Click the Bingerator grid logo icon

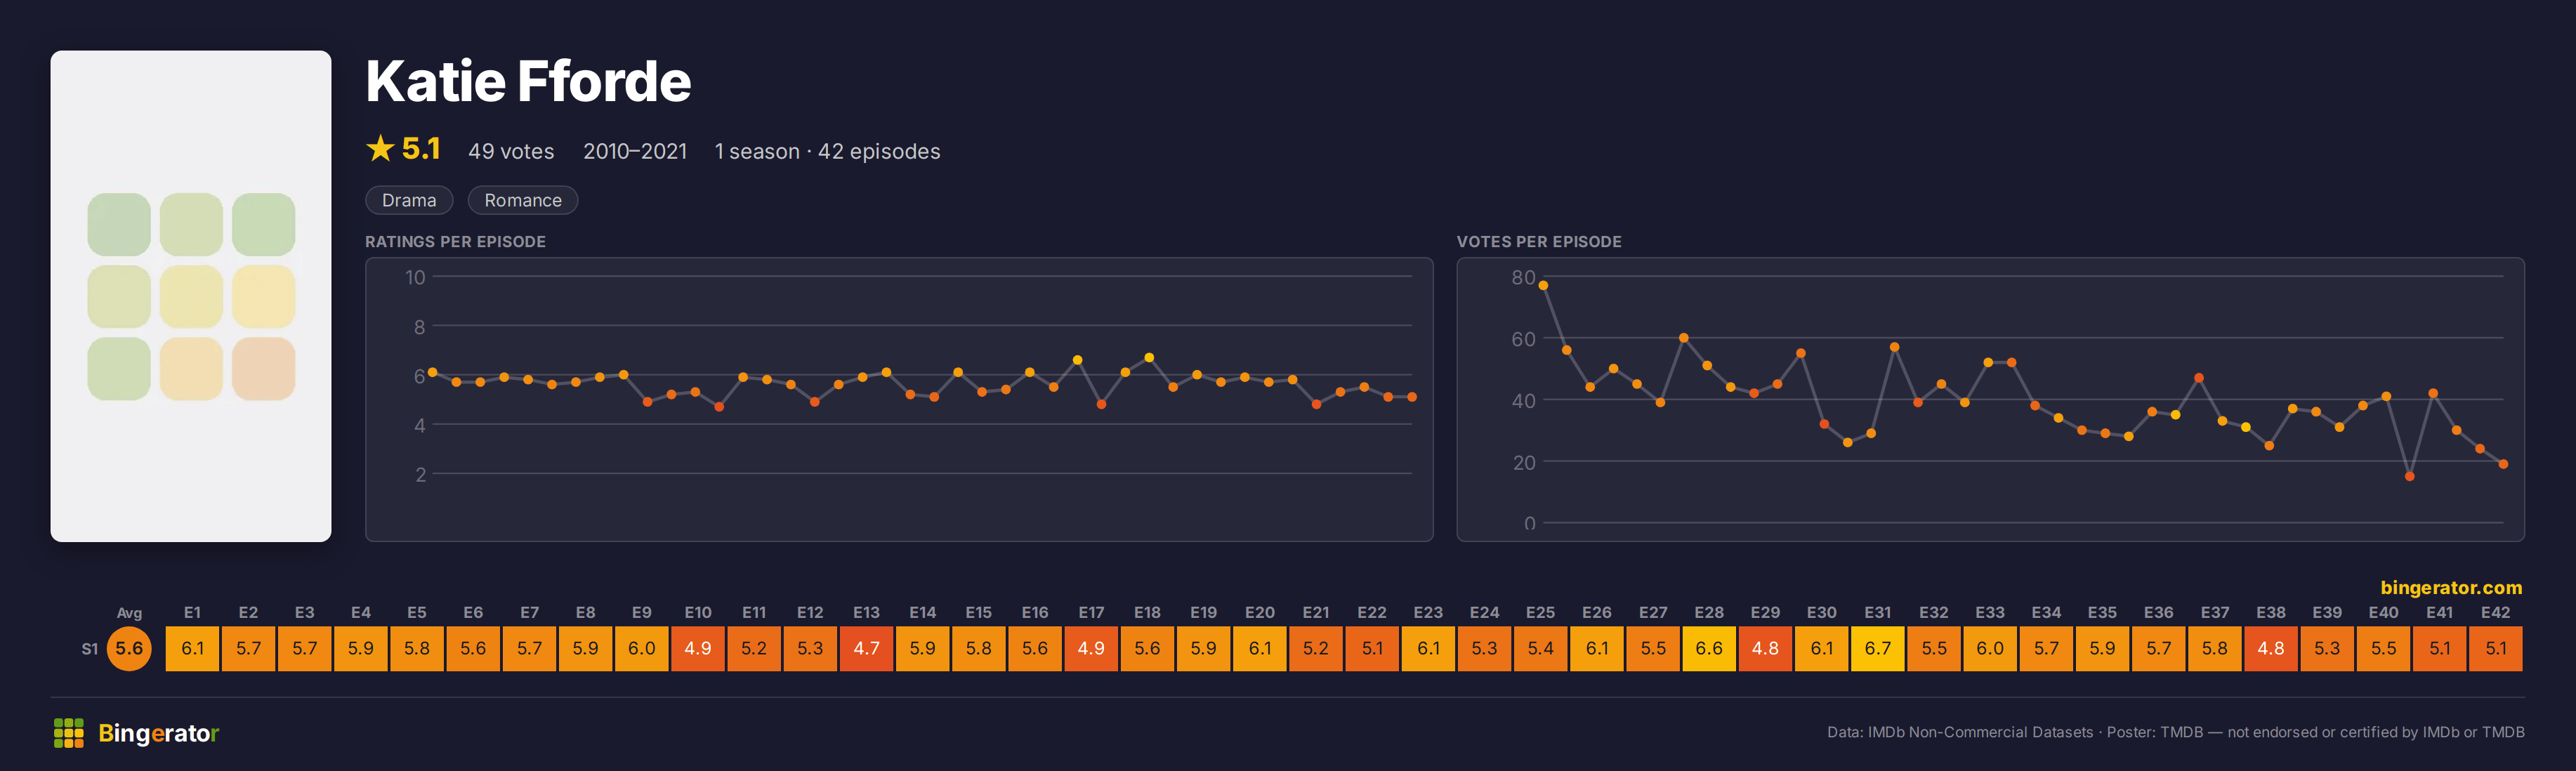pyautogui.click(x=69, y=733)
